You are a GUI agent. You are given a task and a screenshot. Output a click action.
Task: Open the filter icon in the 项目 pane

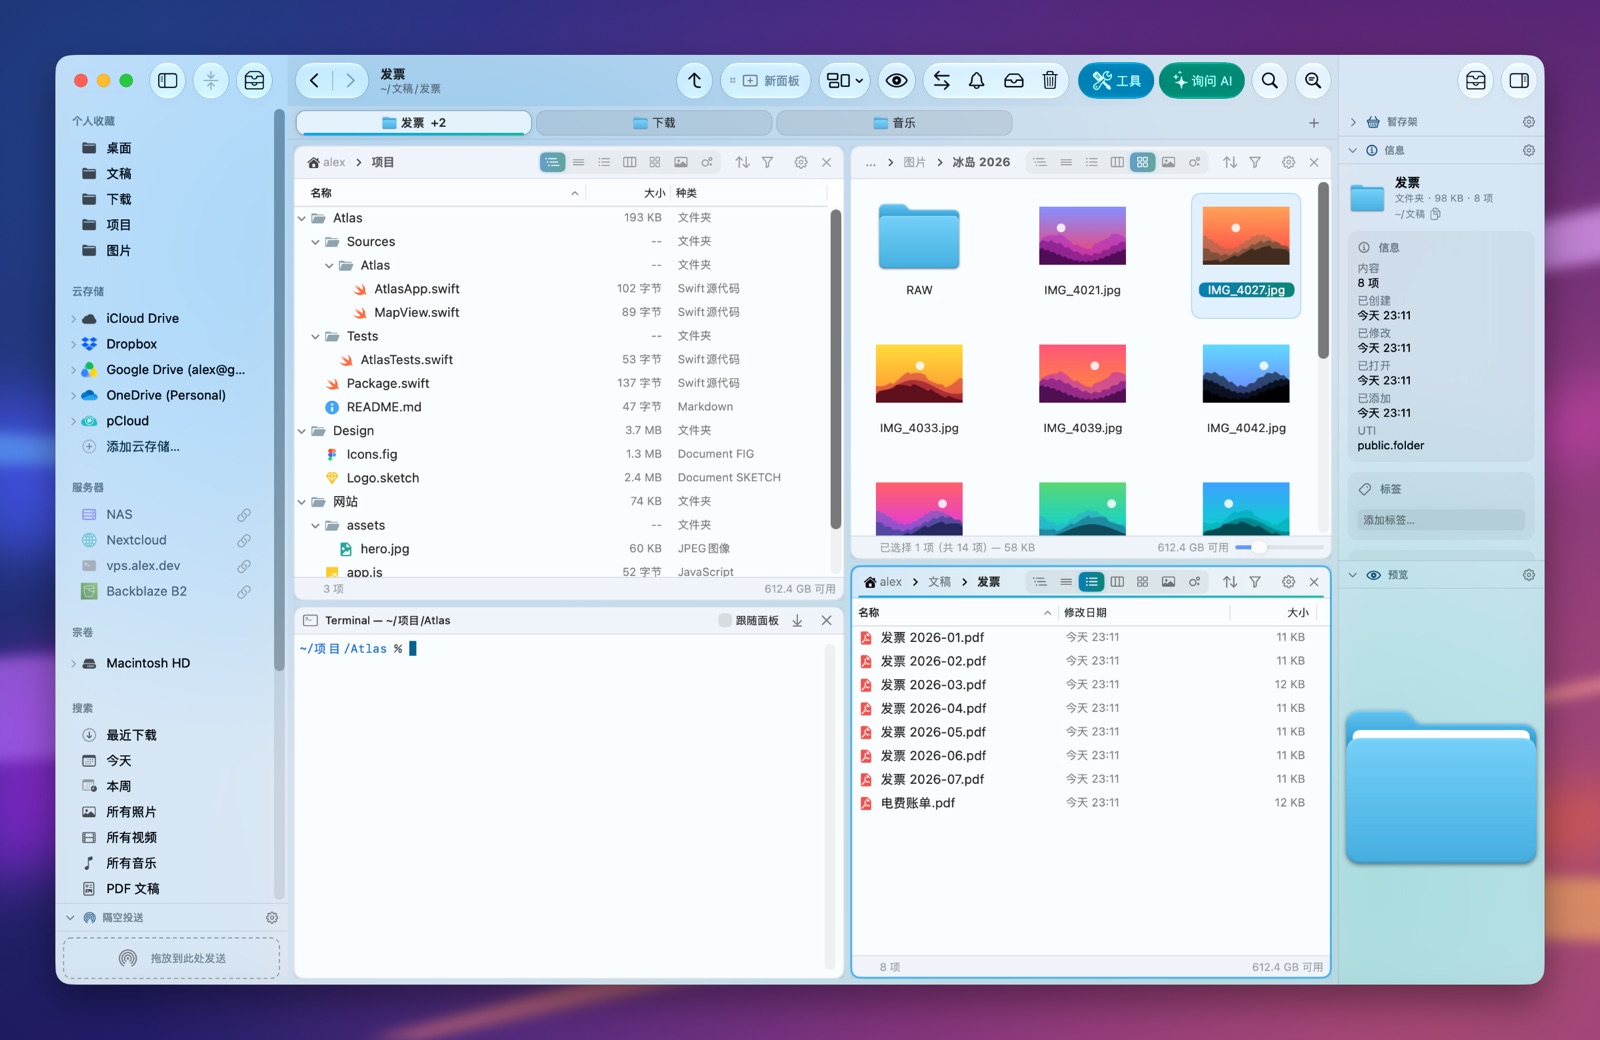point(768,162)
